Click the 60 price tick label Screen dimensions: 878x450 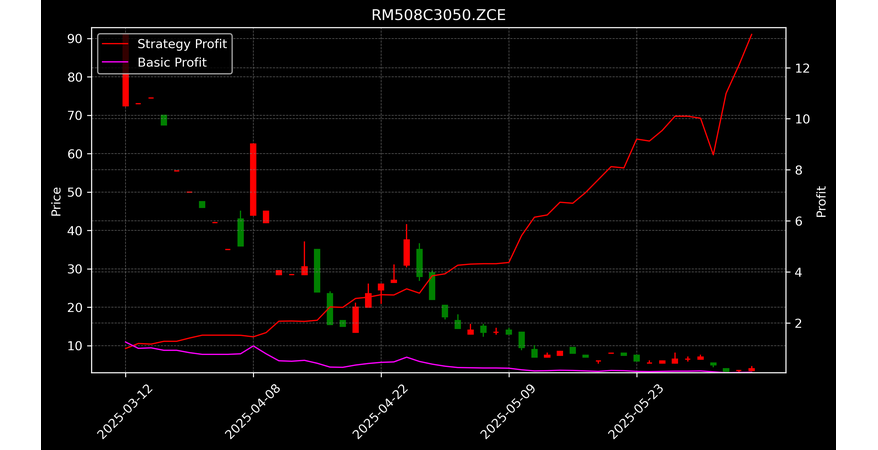click(76, 154)
